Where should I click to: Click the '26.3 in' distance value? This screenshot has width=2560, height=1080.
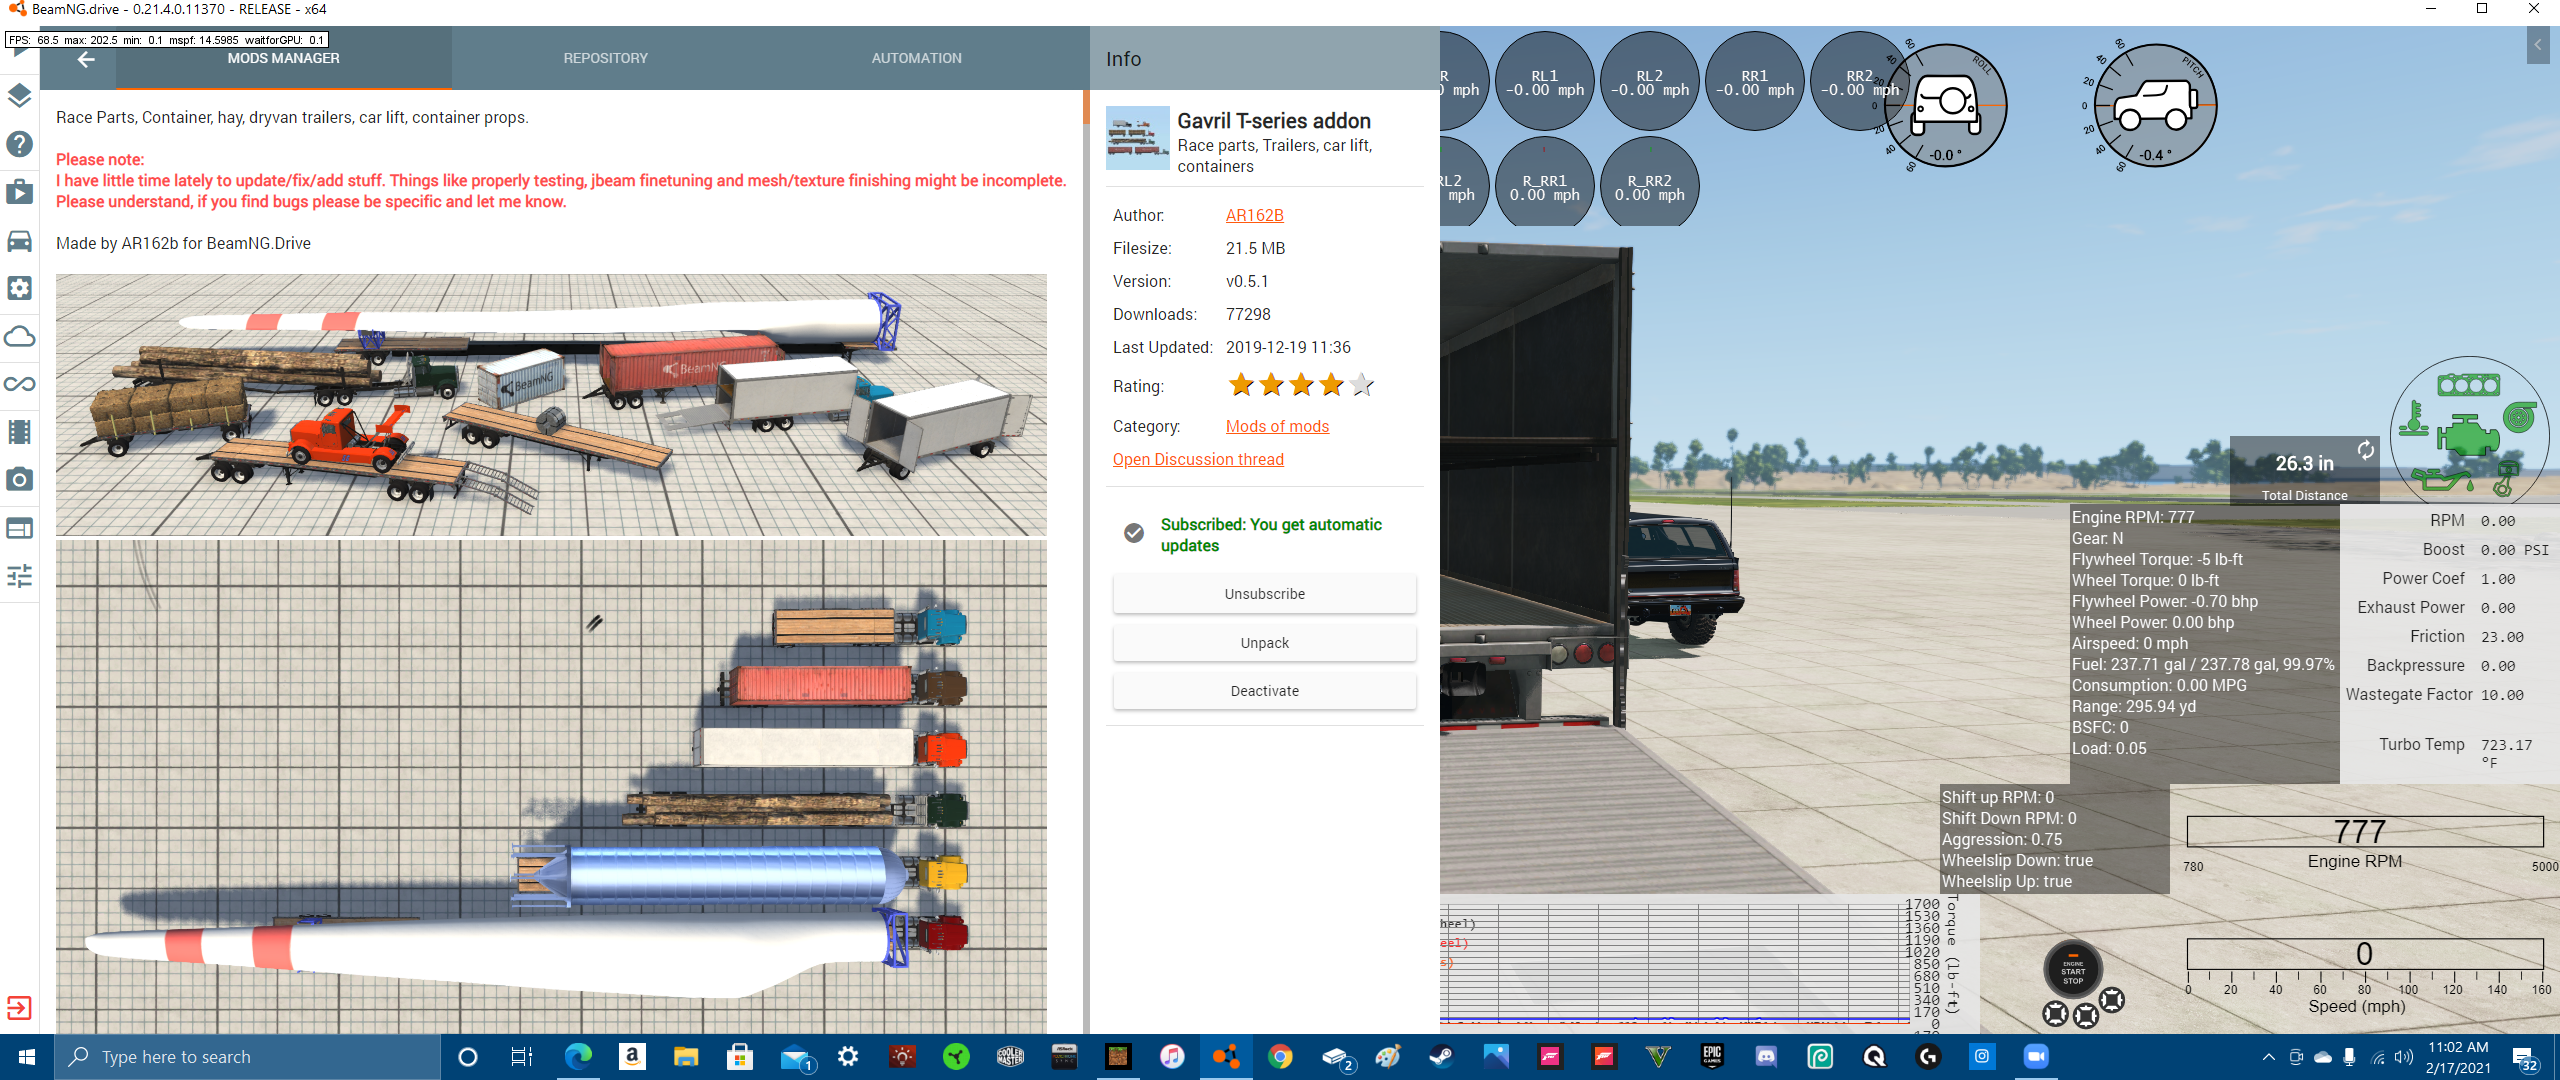[x=2304, y=464]
